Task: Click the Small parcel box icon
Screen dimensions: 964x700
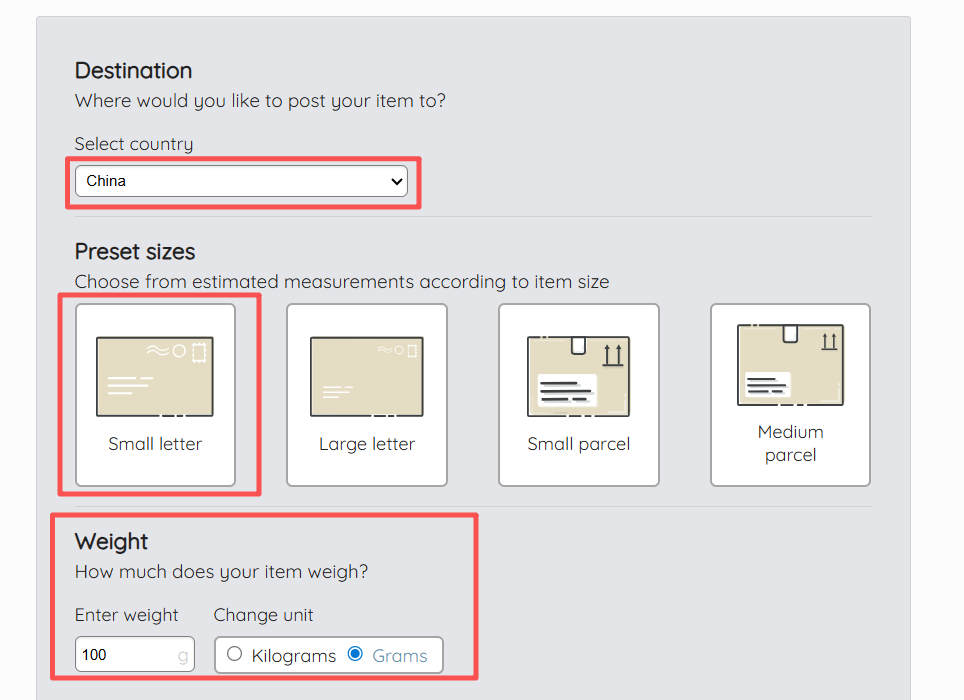Action: pyautogui.click(x=578, y=375)
